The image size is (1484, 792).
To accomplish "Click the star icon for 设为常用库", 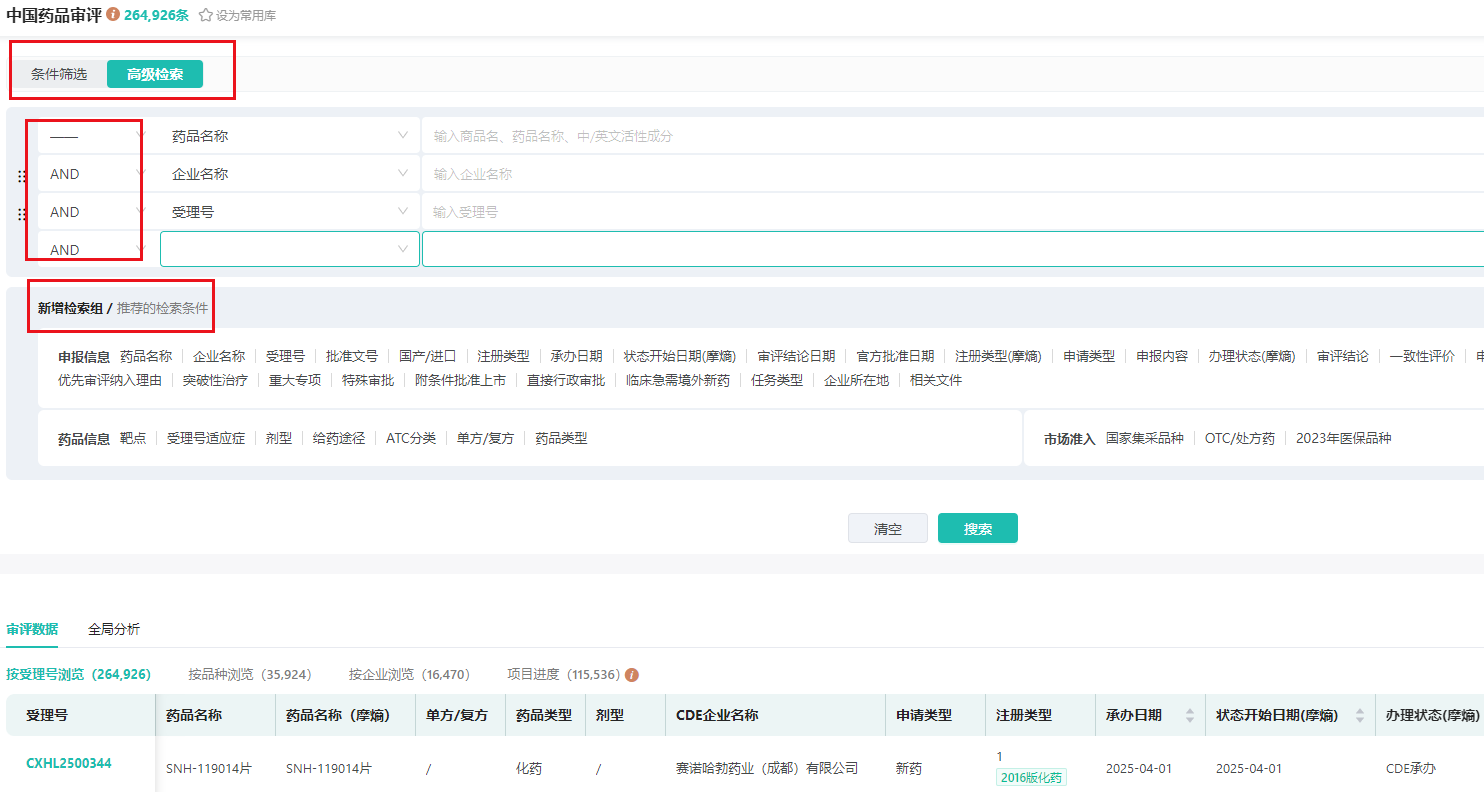I will coord(206,16).
